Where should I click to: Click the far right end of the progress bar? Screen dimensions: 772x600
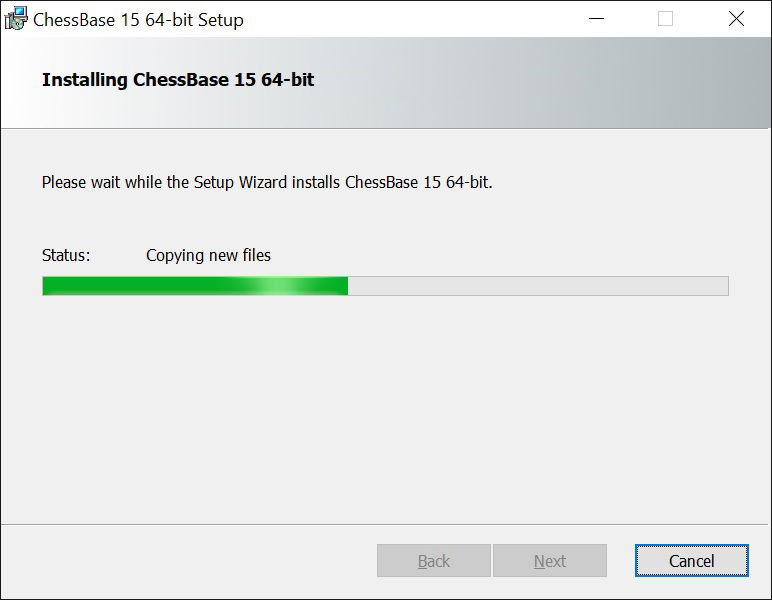coord(723,286)
